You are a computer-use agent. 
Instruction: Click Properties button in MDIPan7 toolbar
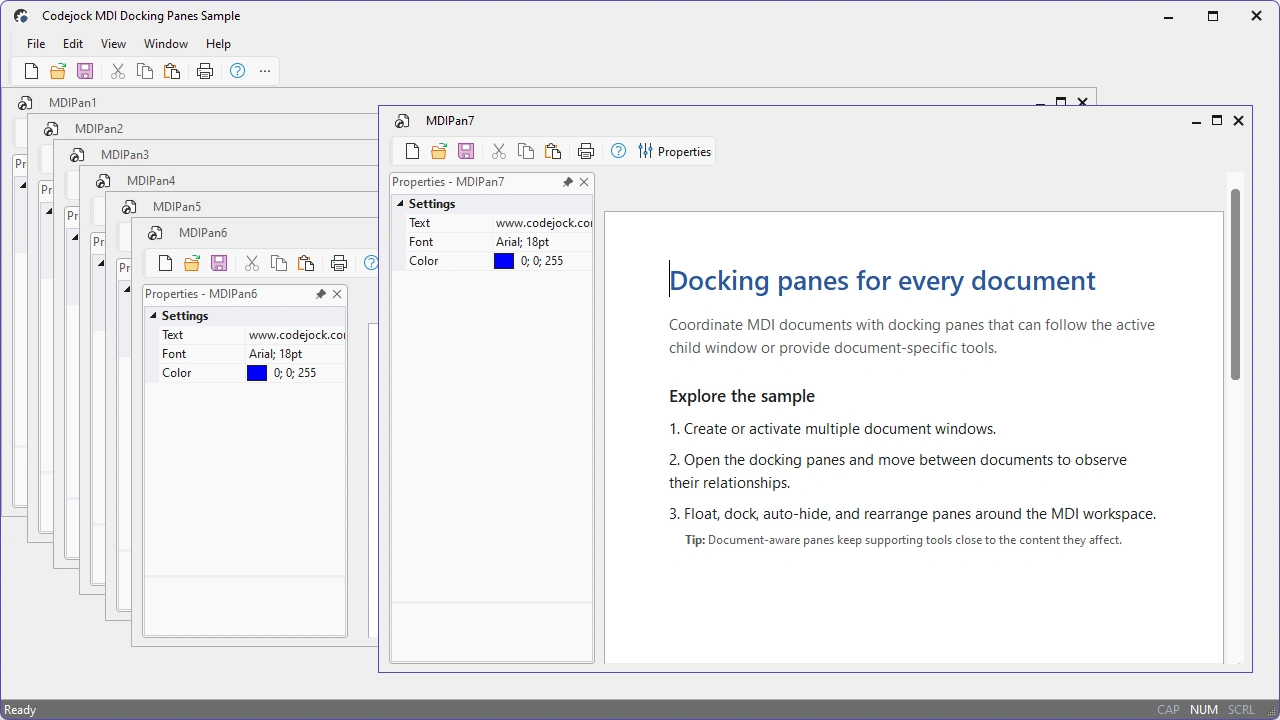(x=674, y=151)
